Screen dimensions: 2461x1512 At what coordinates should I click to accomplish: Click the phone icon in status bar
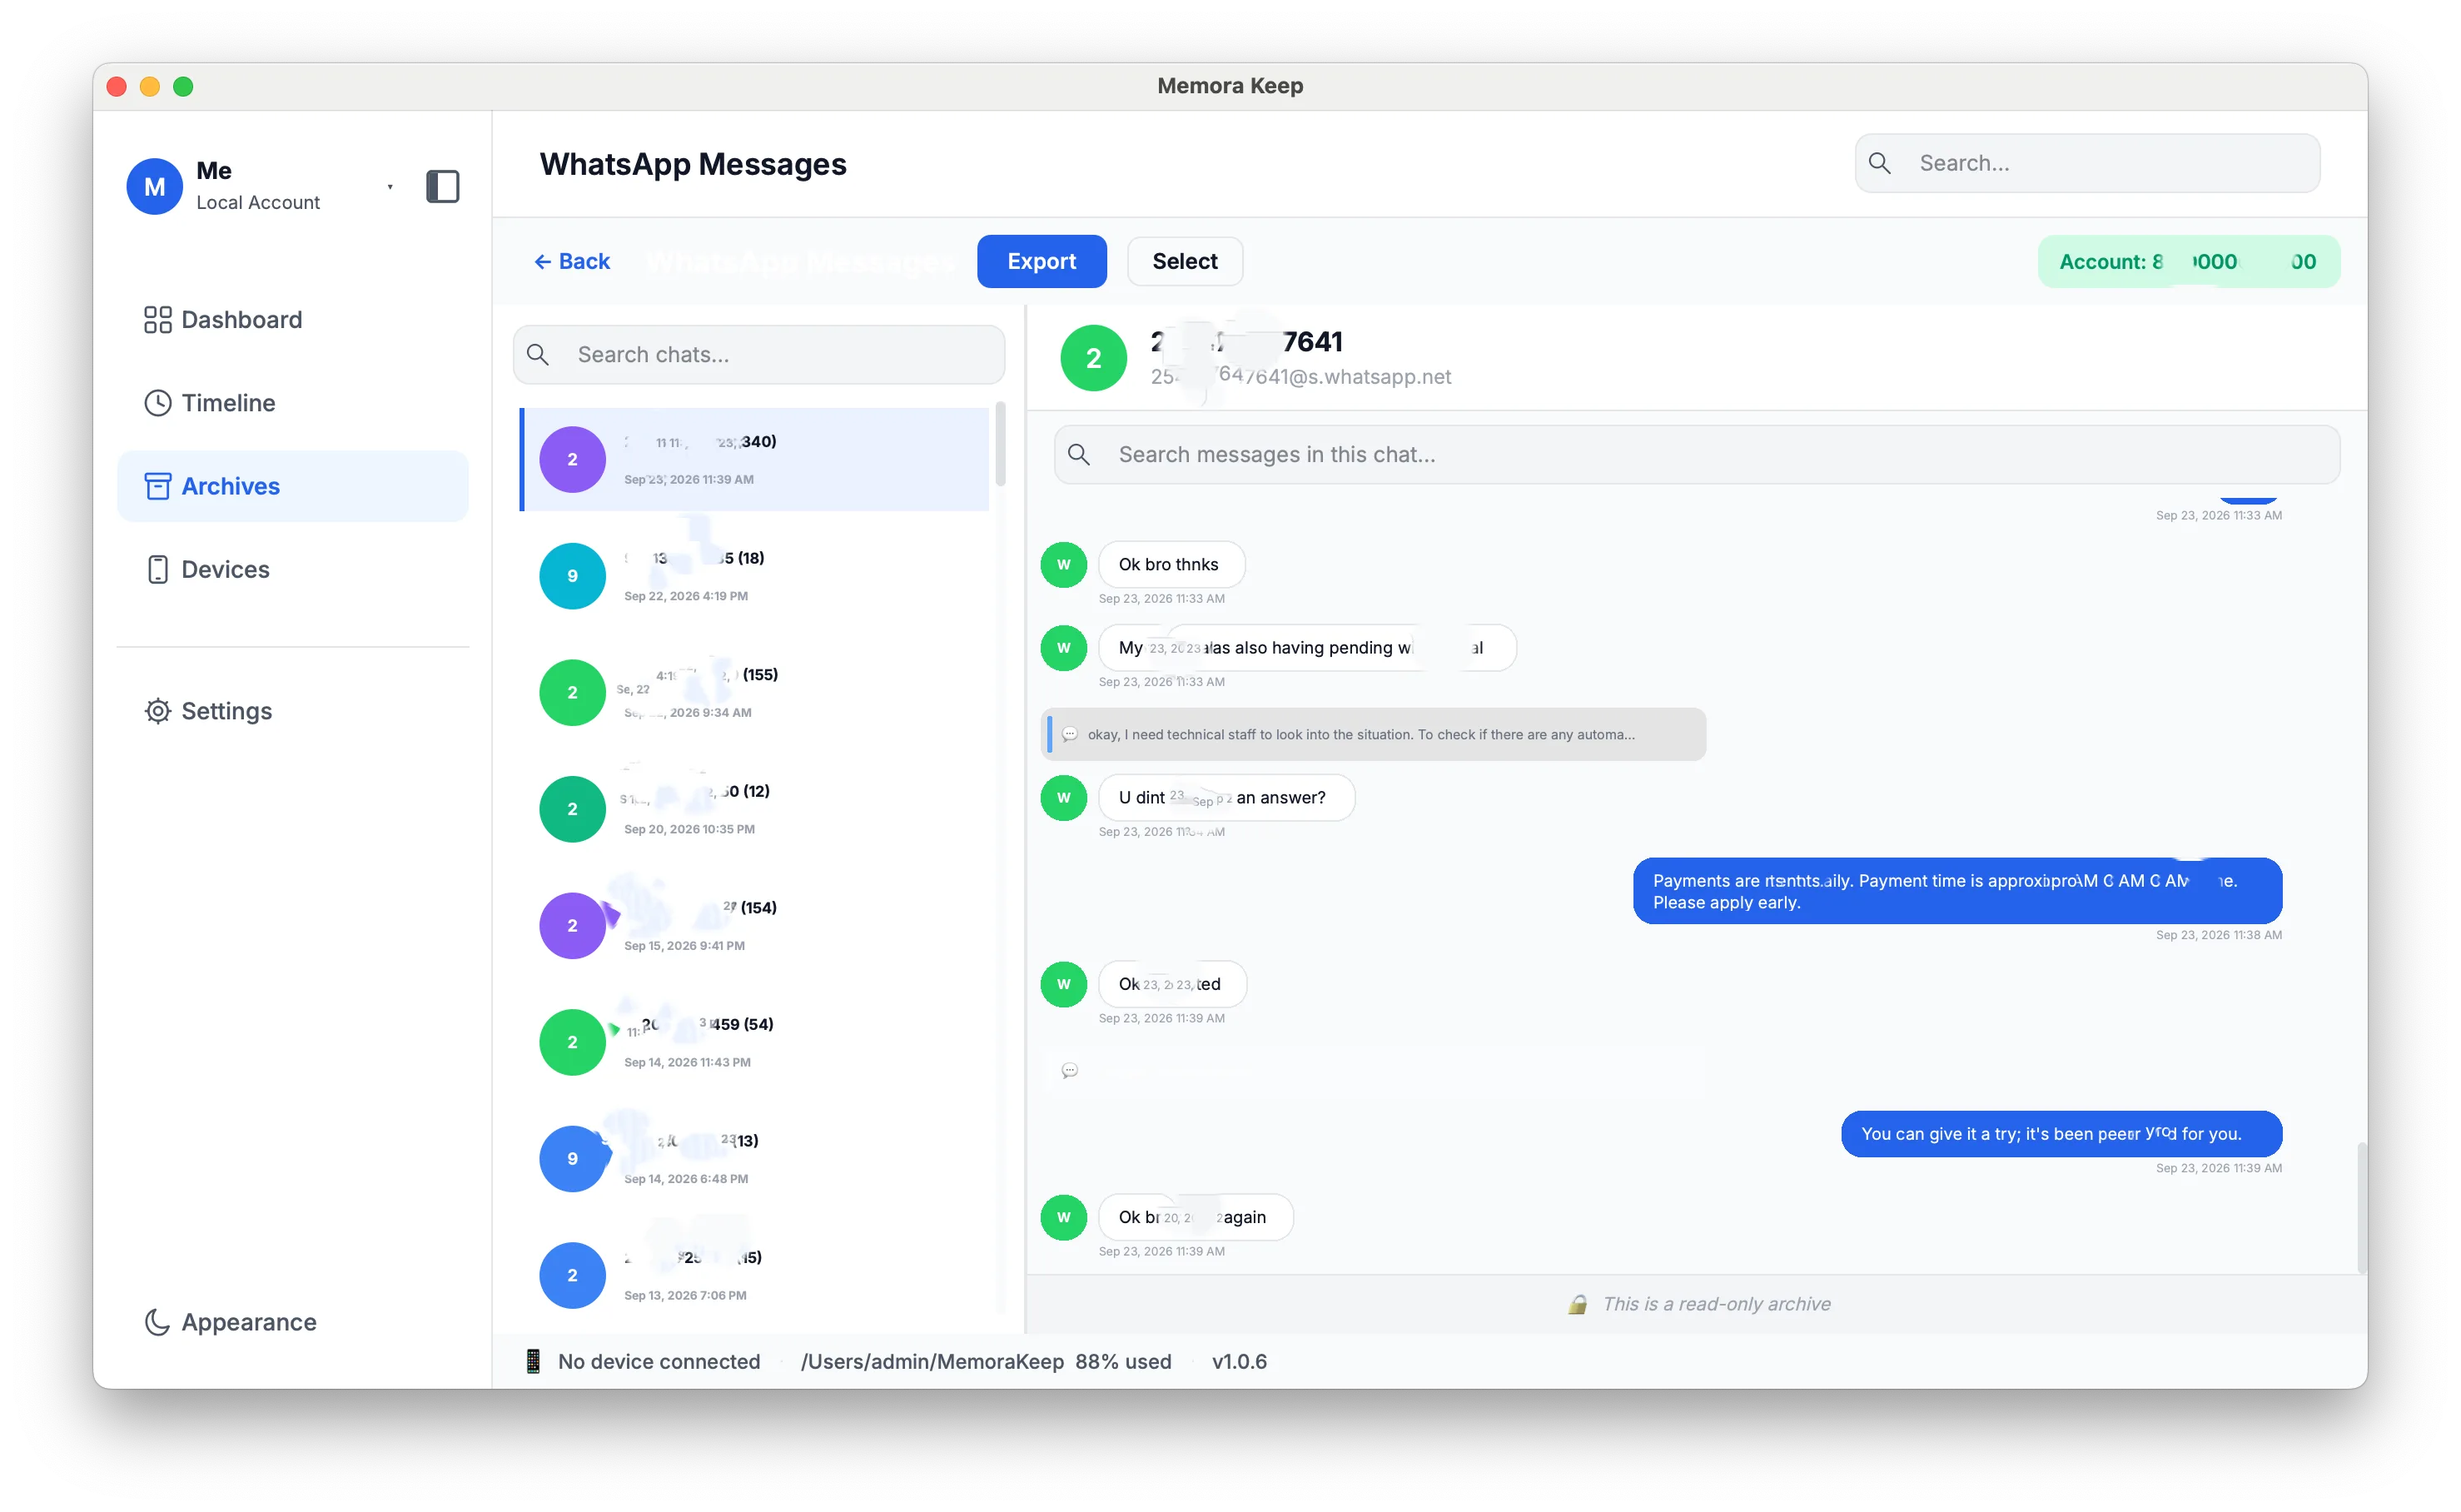pos(533,1361)
